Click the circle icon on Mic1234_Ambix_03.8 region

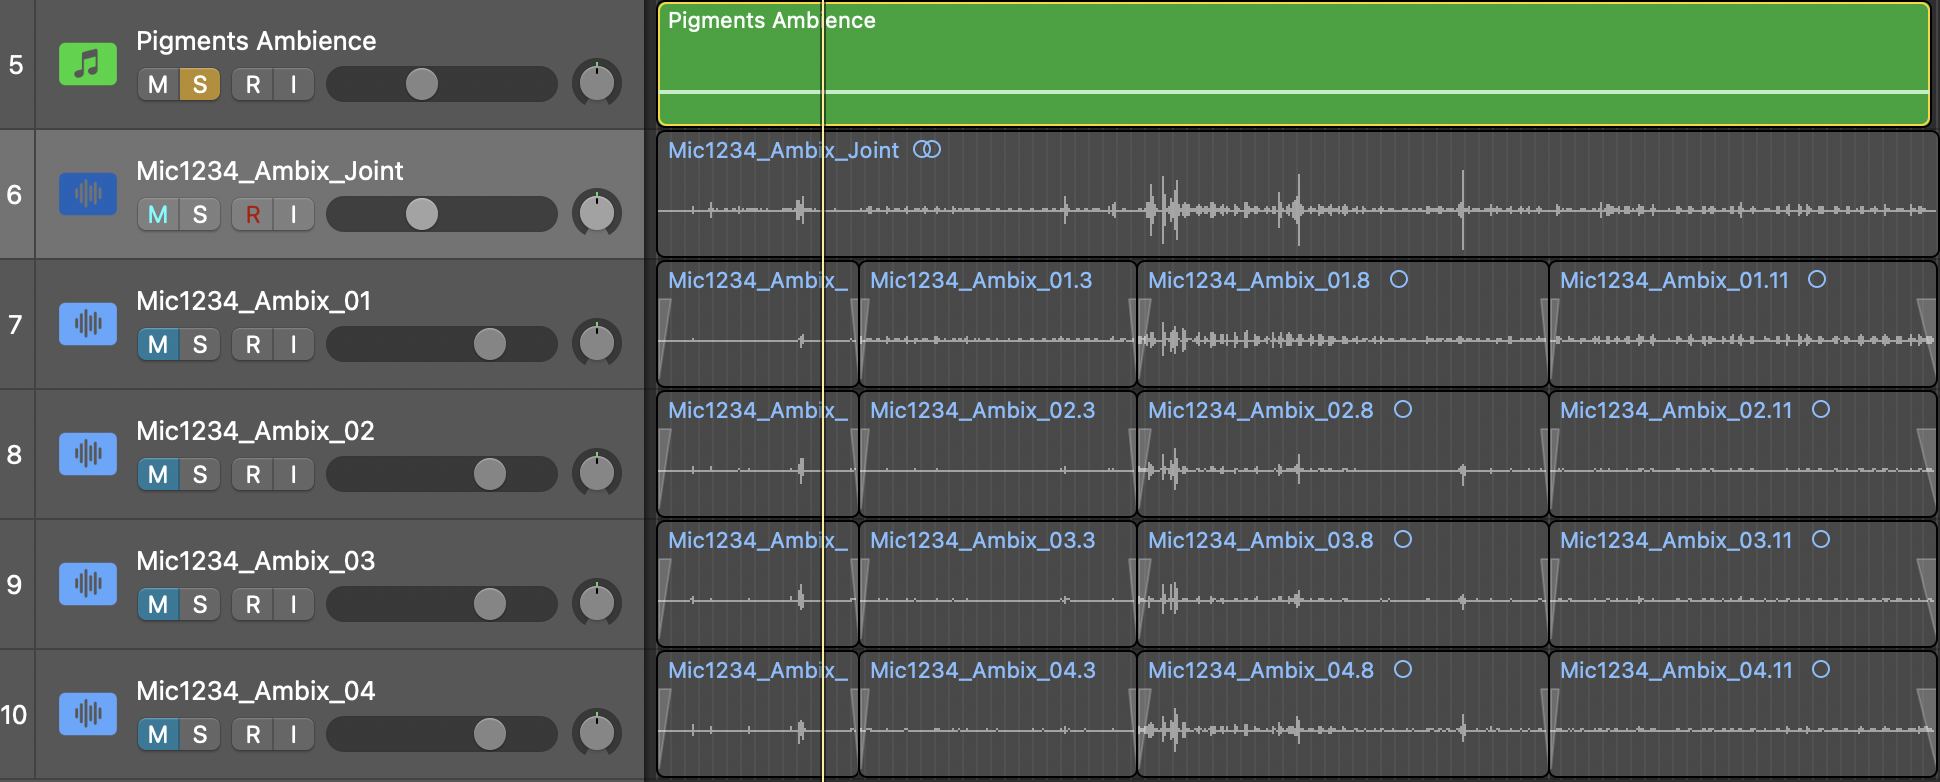(x=1403, y=540)
